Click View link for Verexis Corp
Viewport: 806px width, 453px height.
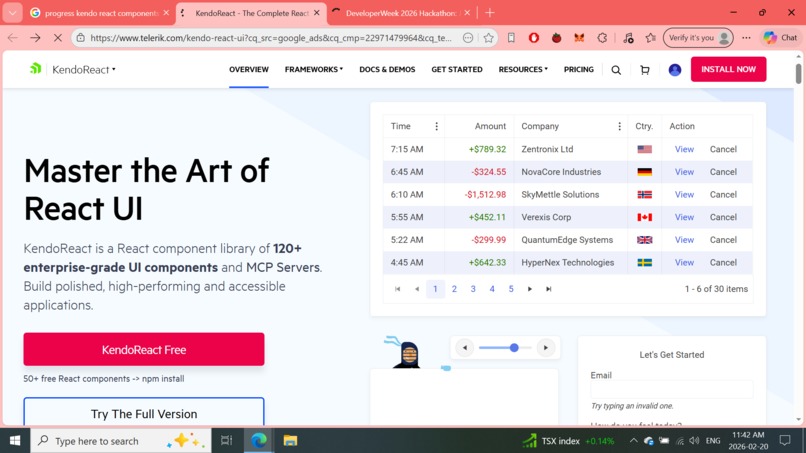click(684, 217)
